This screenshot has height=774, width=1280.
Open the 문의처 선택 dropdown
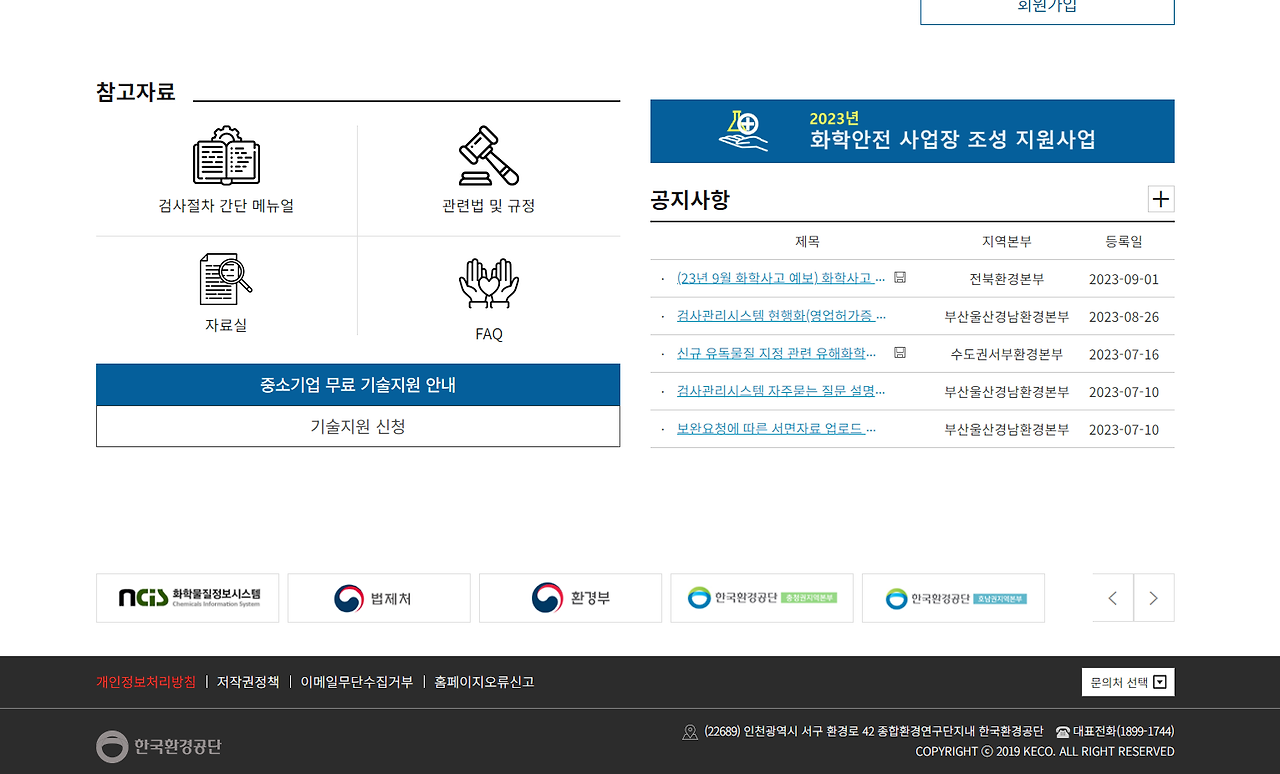(1128, 681)
